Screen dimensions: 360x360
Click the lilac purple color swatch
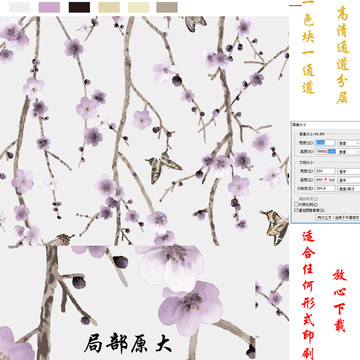49,7
